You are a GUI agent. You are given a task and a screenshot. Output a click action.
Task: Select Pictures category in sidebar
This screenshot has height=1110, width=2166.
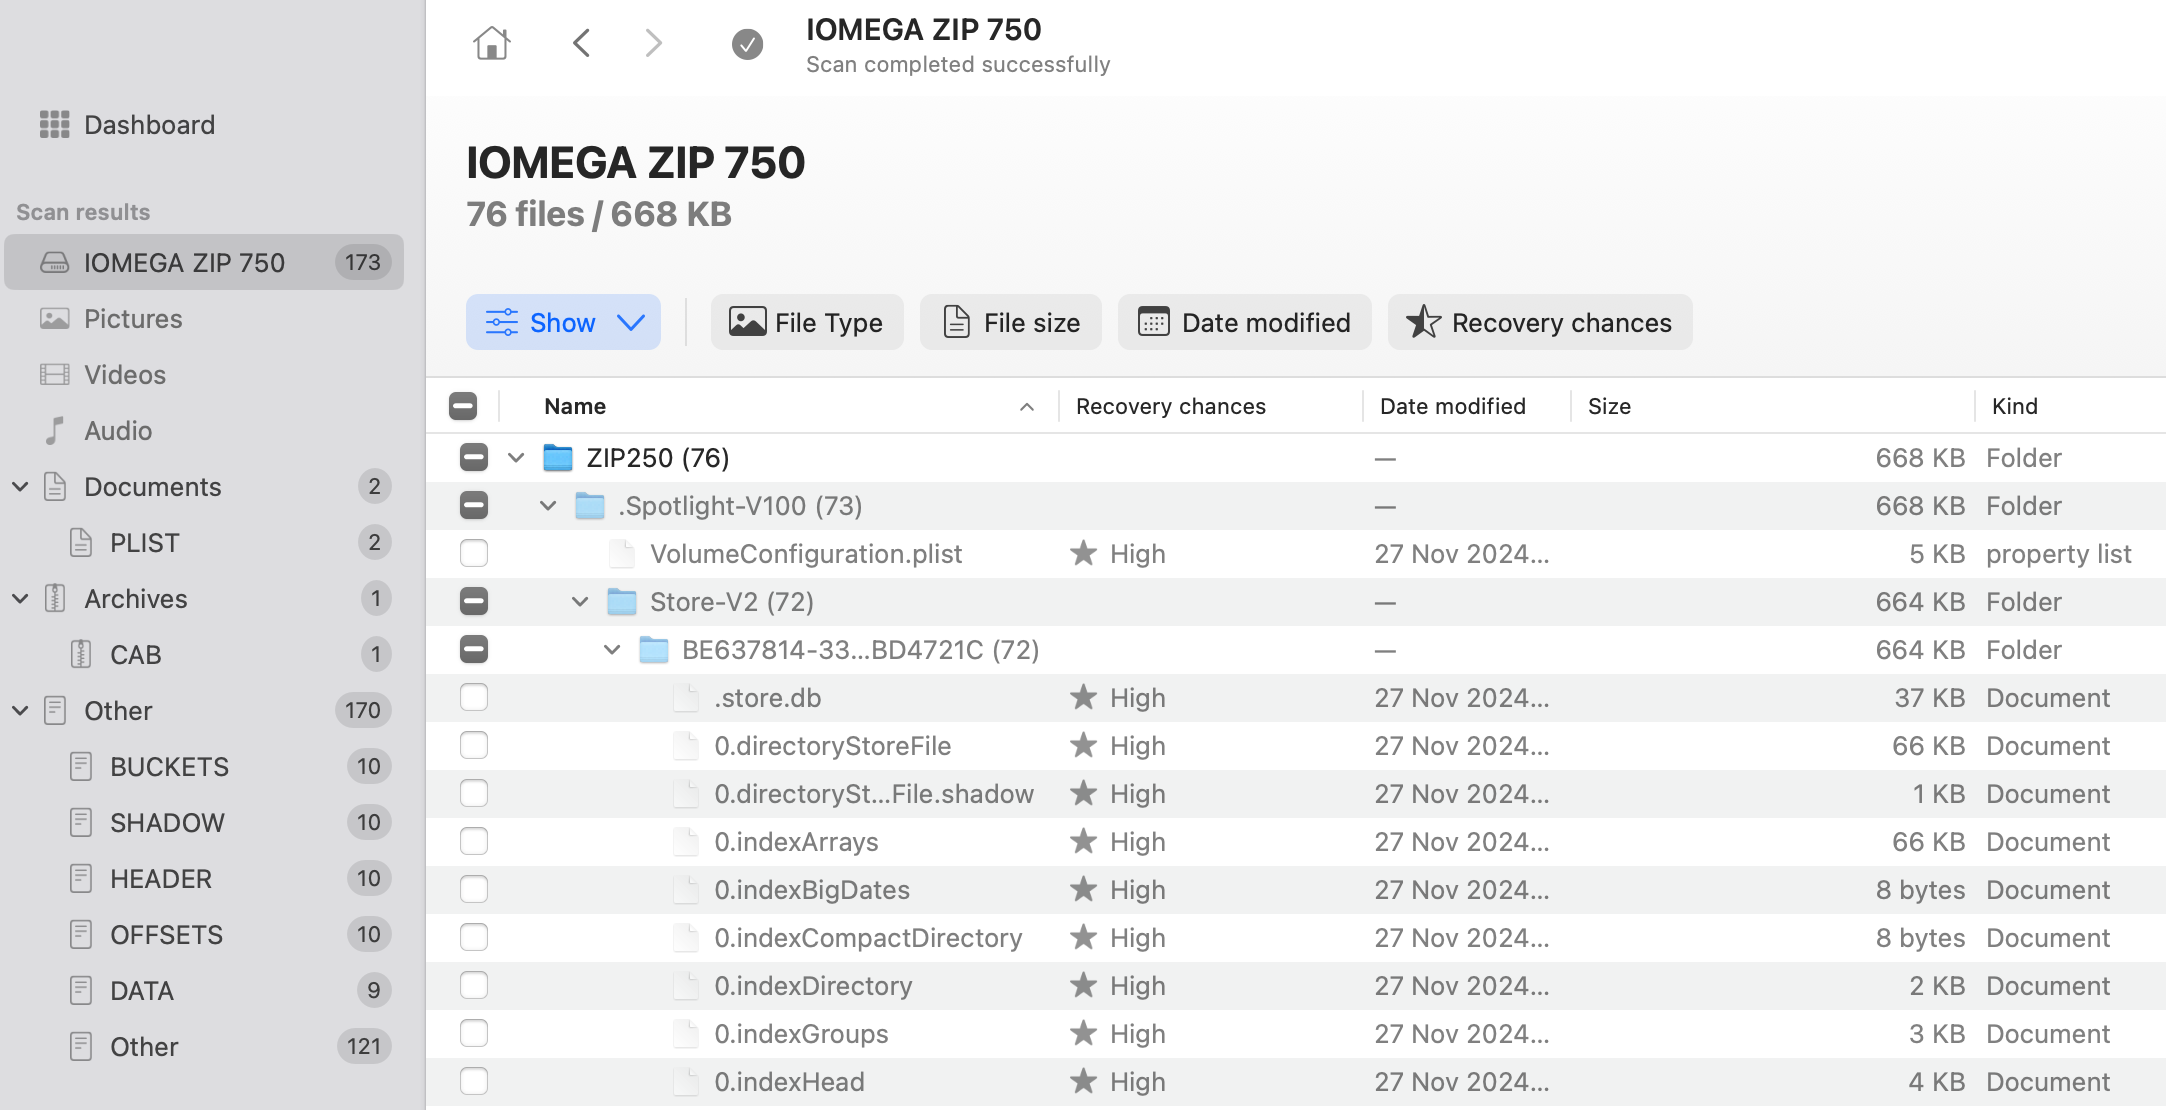click(x=133, y=319)
